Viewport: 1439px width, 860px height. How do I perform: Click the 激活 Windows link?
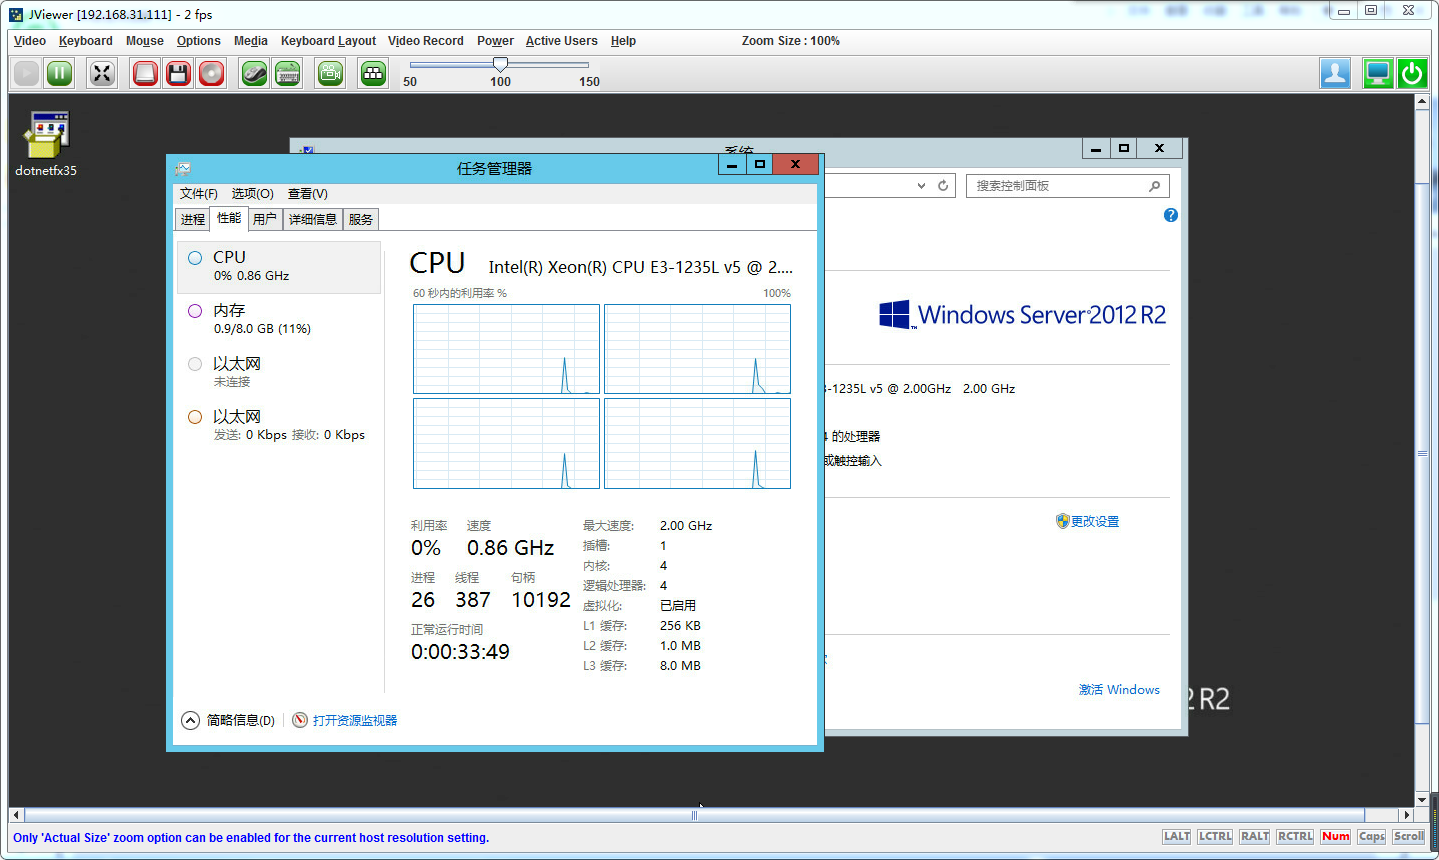(x=1119, y=690)
